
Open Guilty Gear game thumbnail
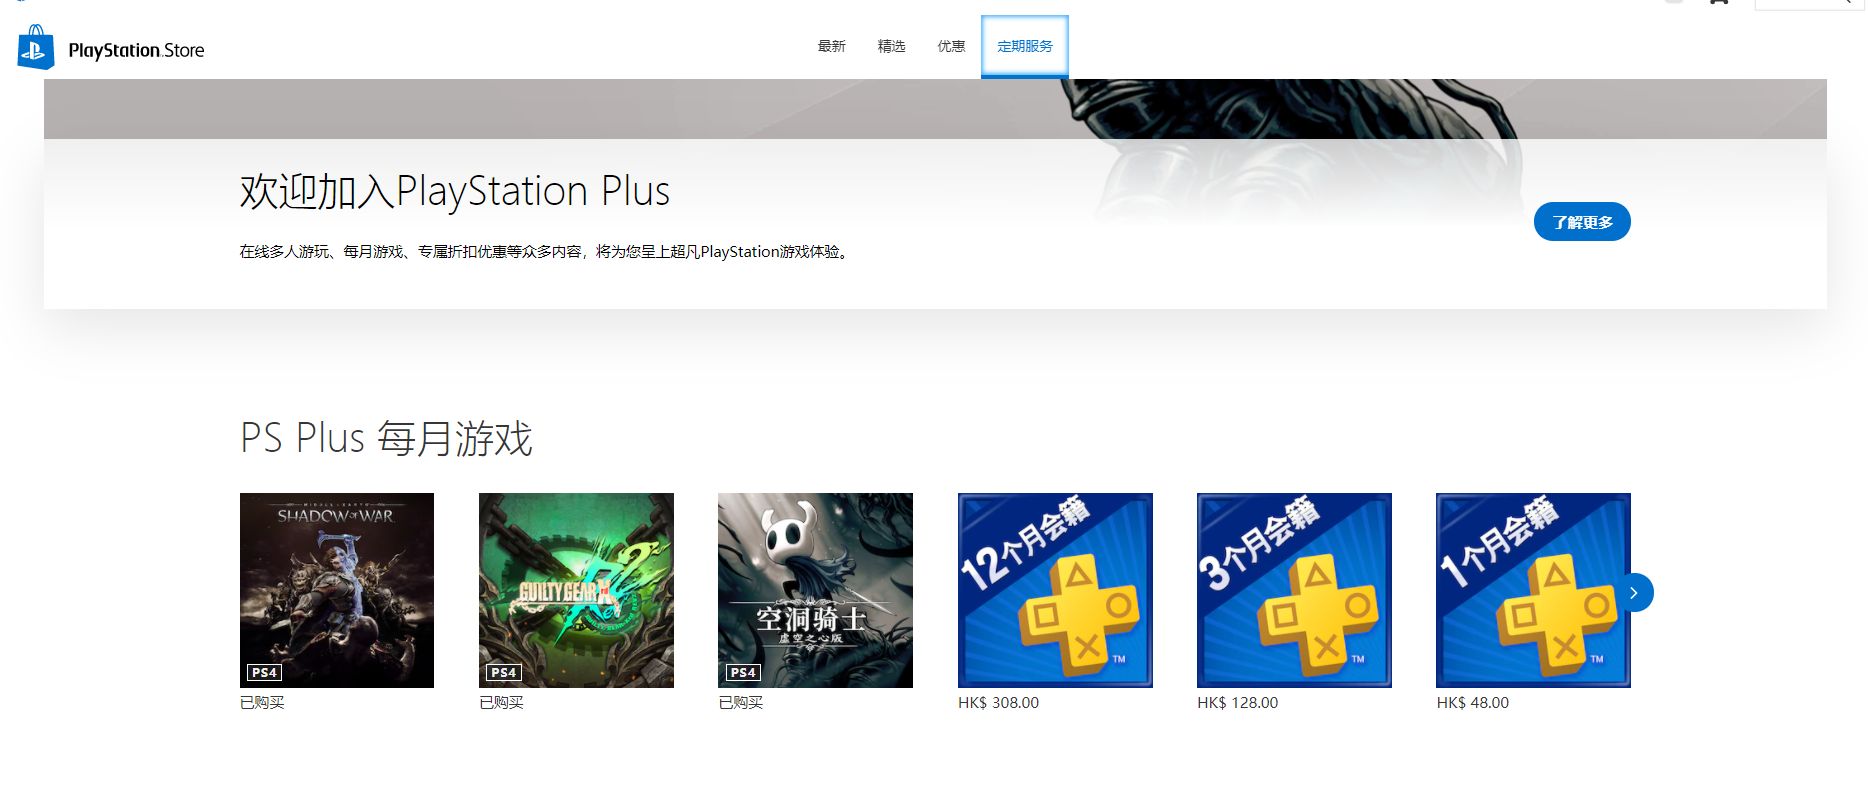coord(576,590)
